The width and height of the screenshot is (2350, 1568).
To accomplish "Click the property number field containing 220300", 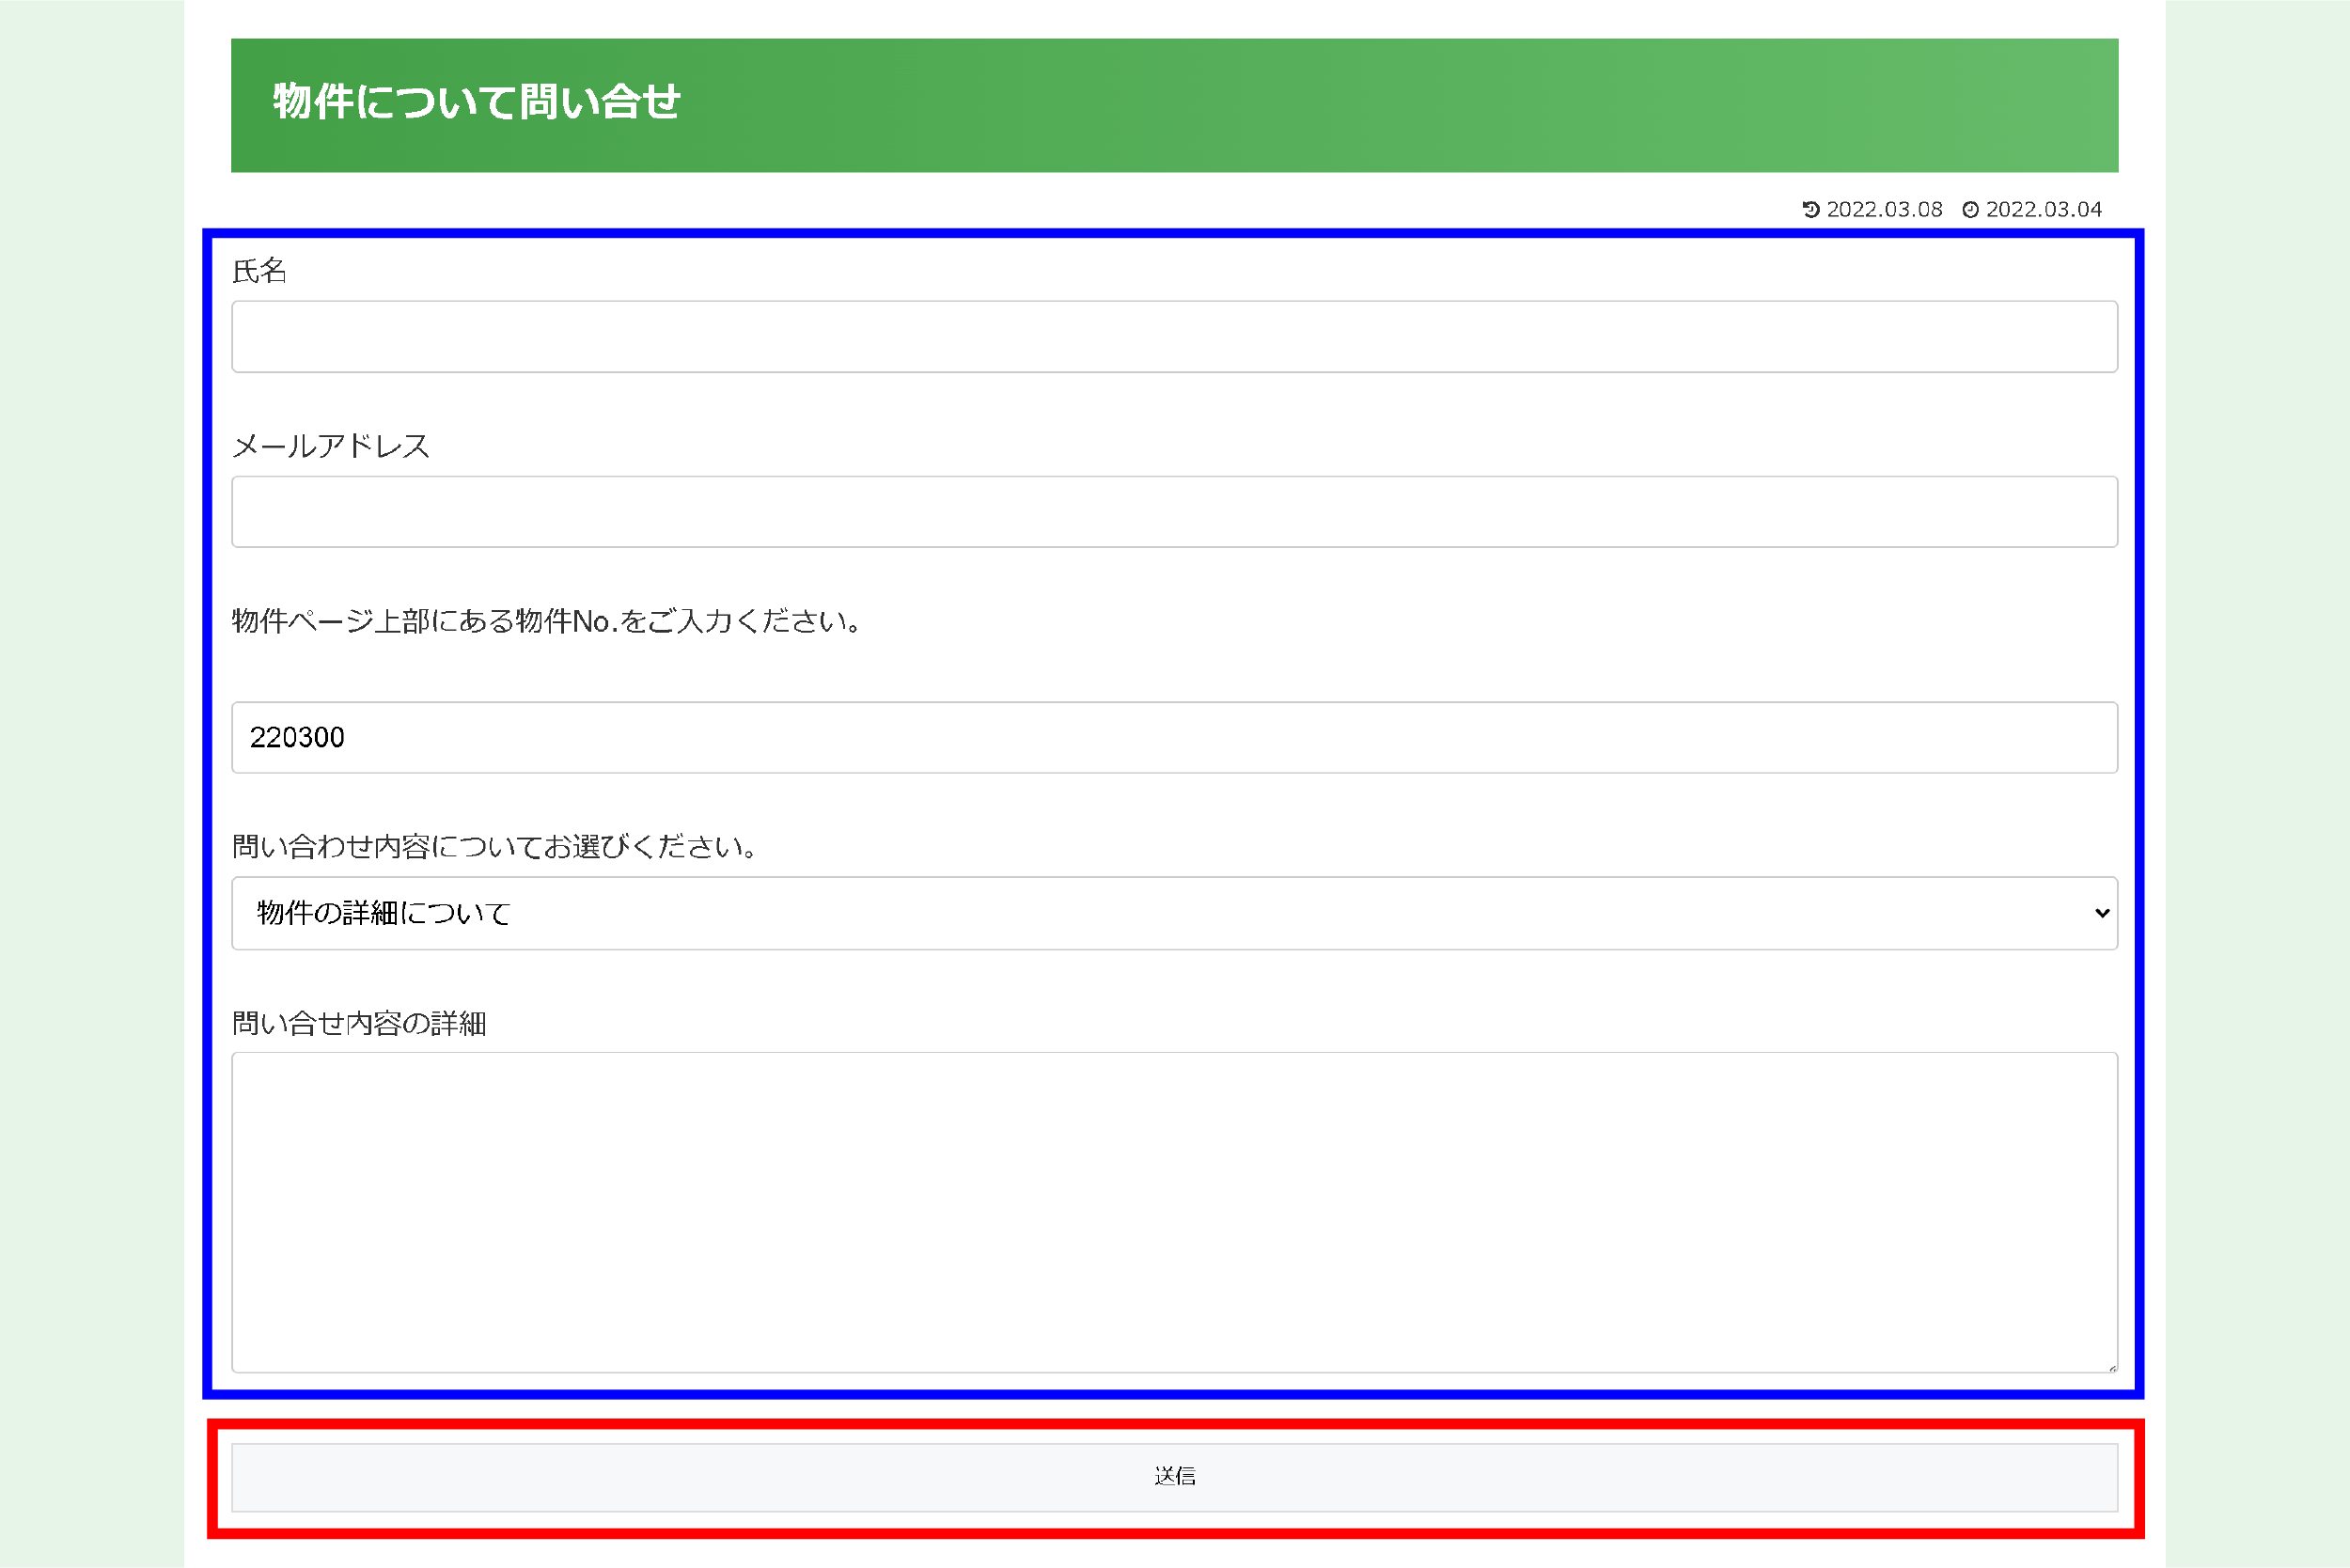I will point(1174,737).
